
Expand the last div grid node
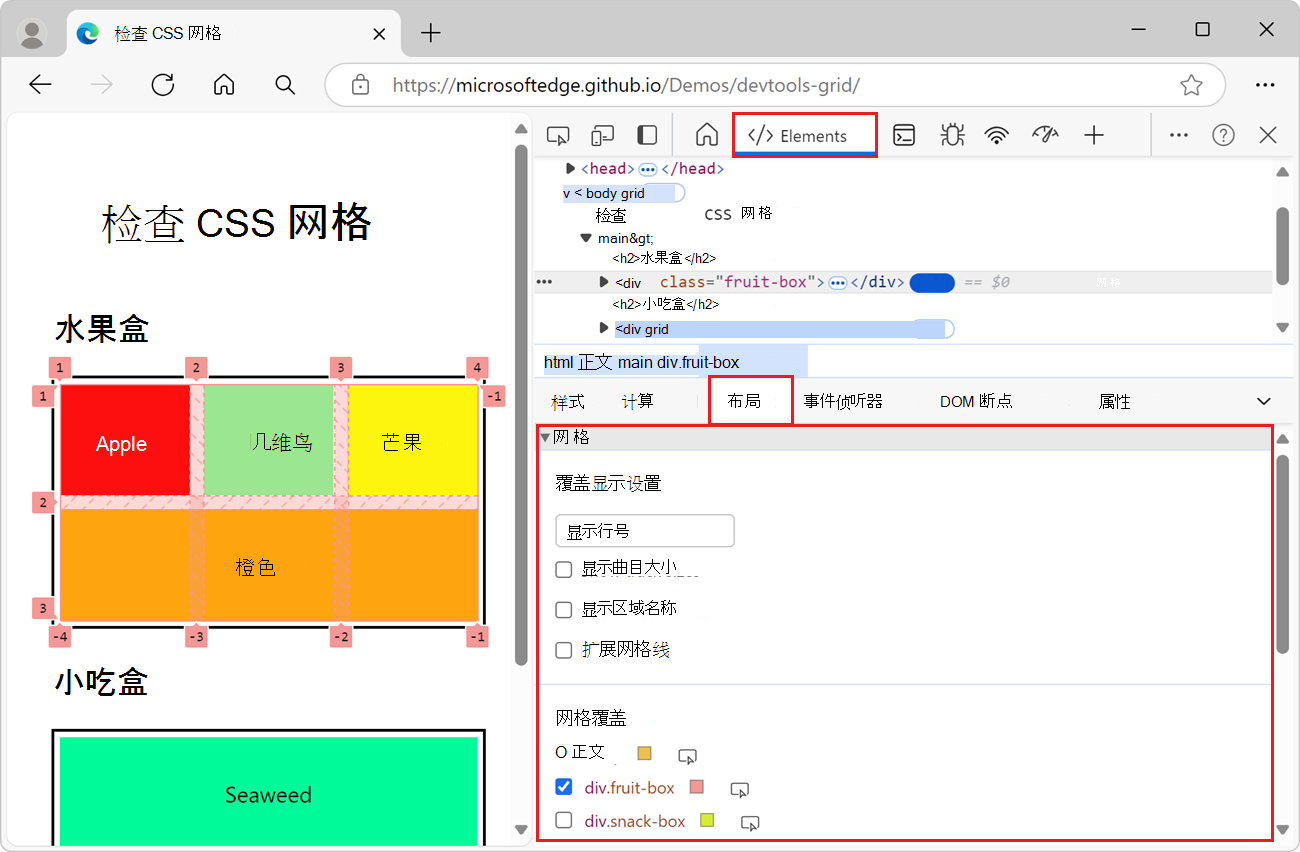[x=604, y=328]
